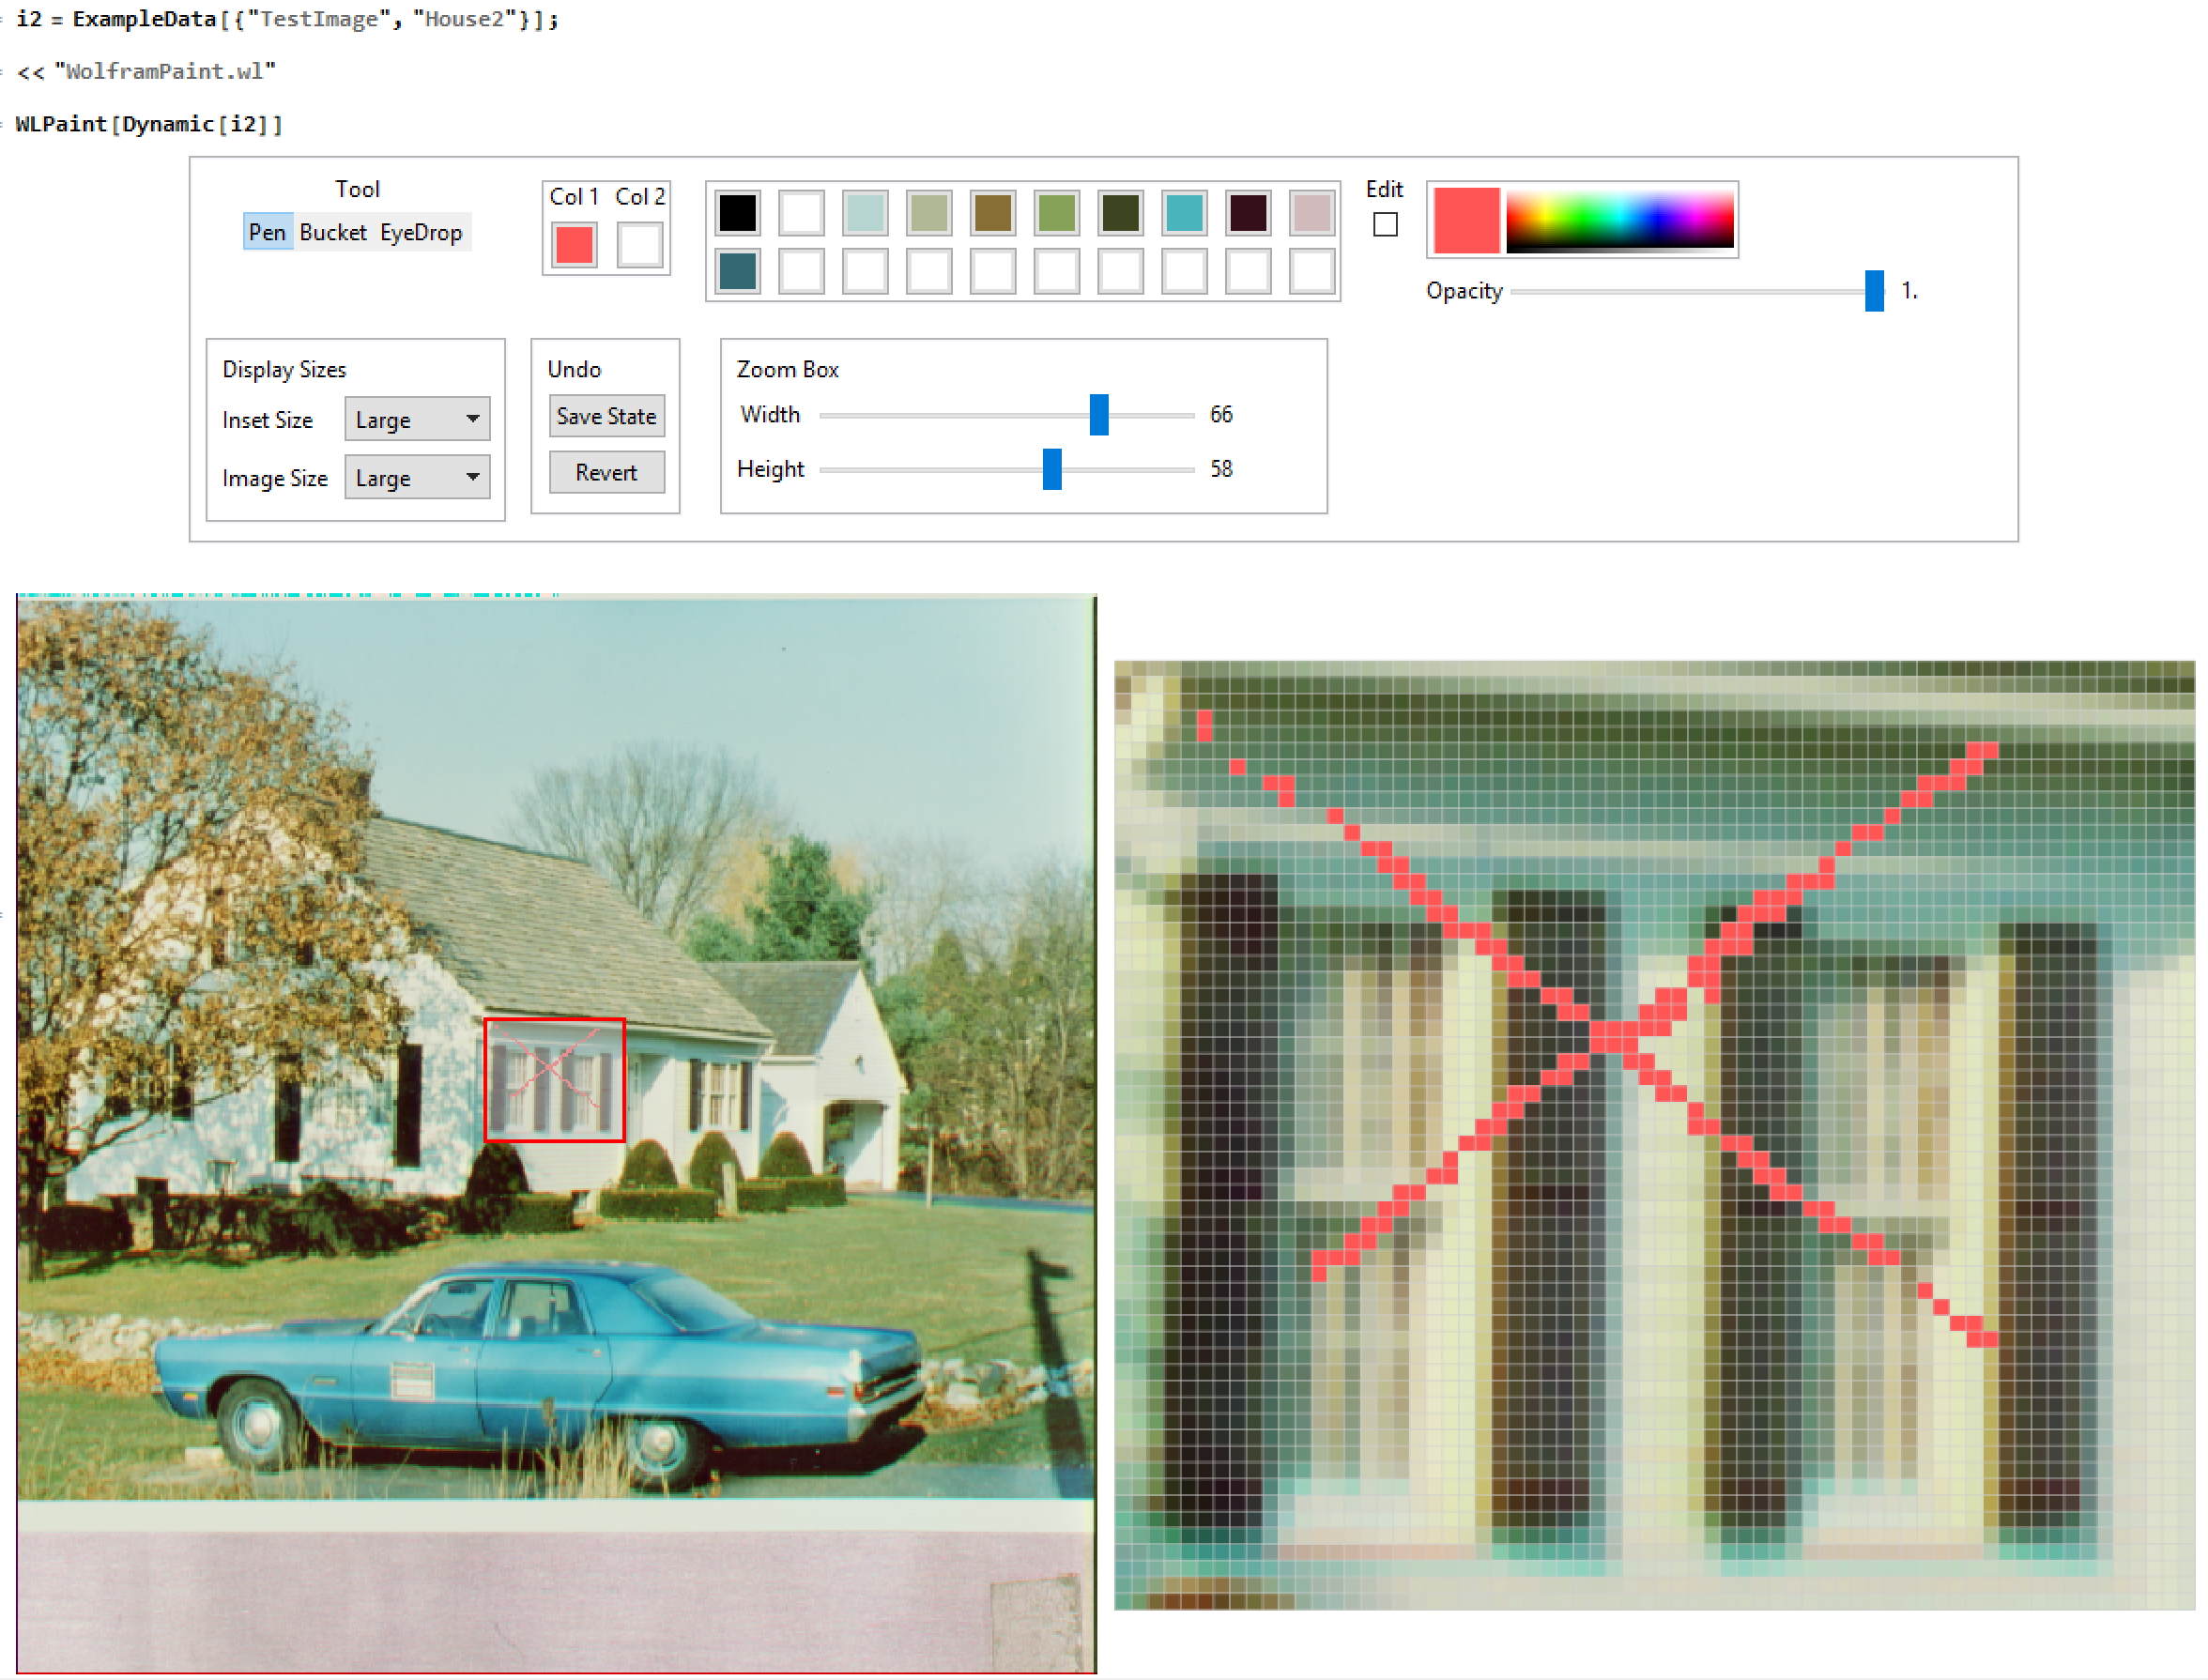Pick the teal cyan palette swatch
This screenshot has width=2208, height=1680.
(1184, 212)
